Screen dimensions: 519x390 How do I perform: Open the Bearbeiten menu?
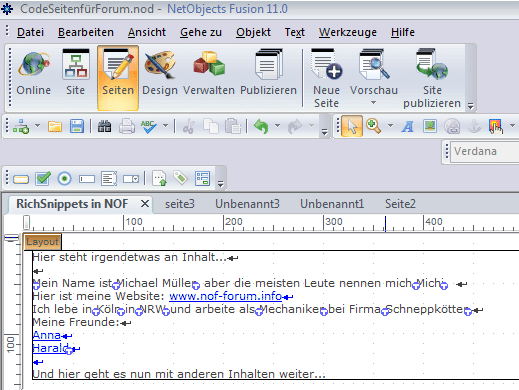[86, 32]
